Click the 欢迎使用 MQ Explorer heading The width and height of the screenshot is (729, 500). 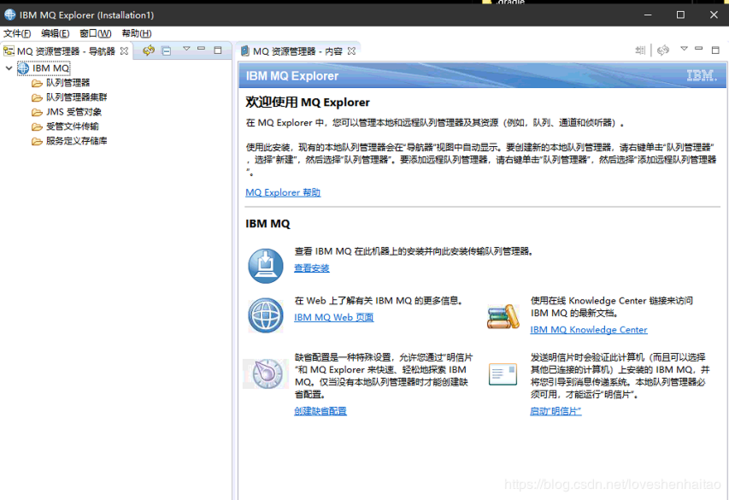[x=308, y=102]
